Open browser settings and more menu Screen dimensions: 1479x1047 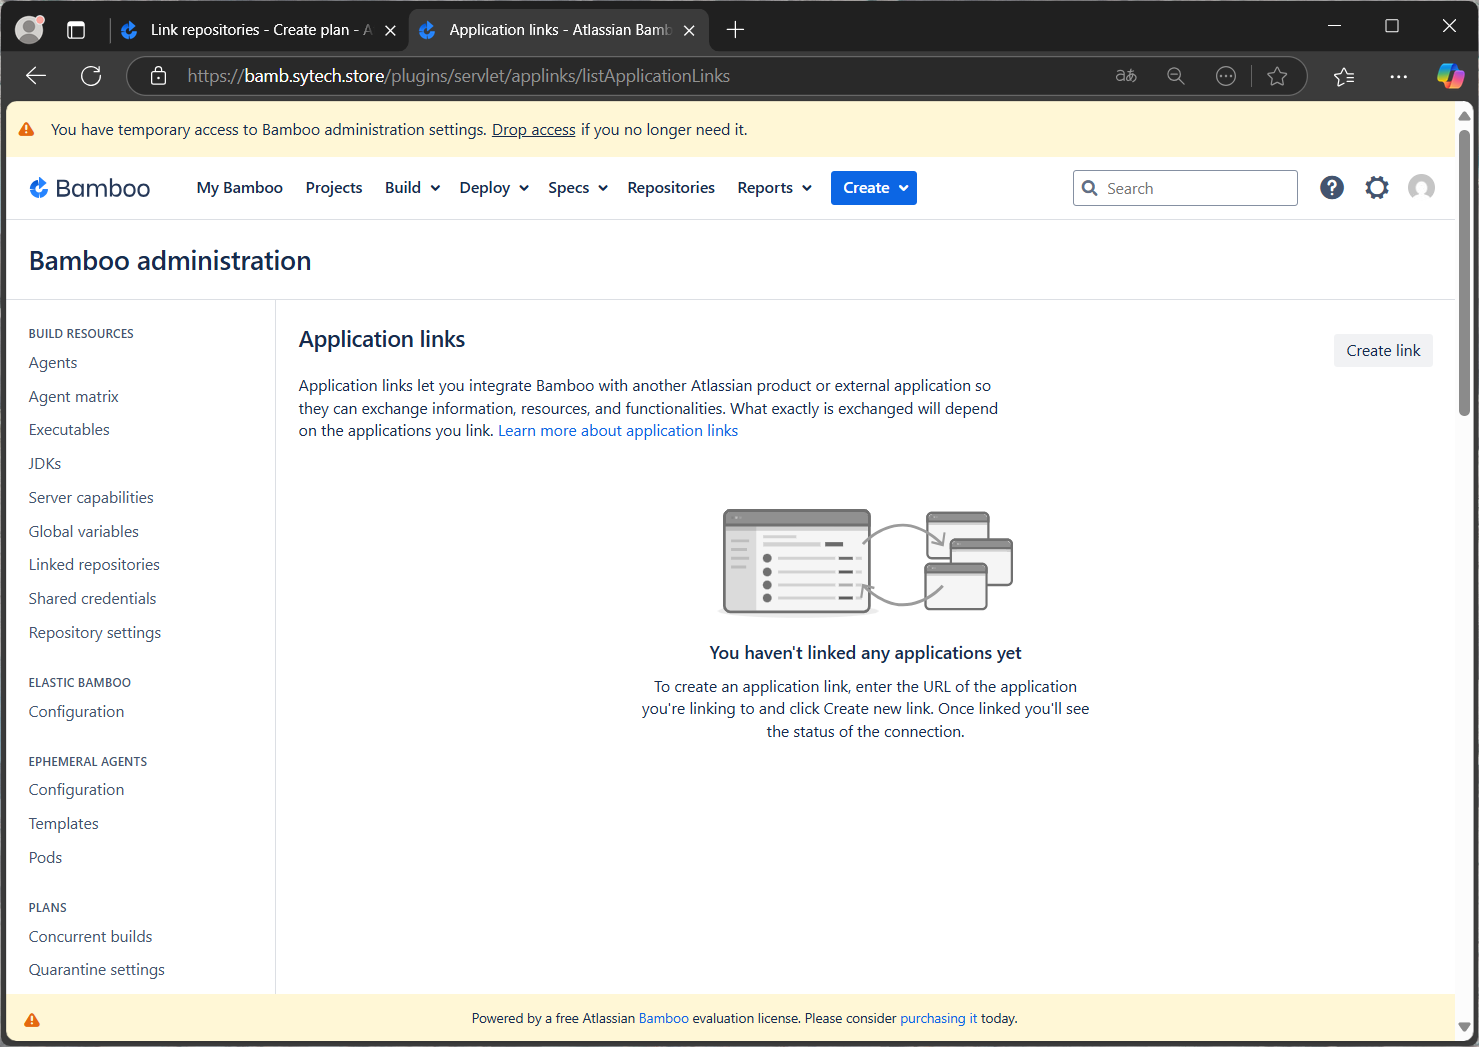point(1398,76)
